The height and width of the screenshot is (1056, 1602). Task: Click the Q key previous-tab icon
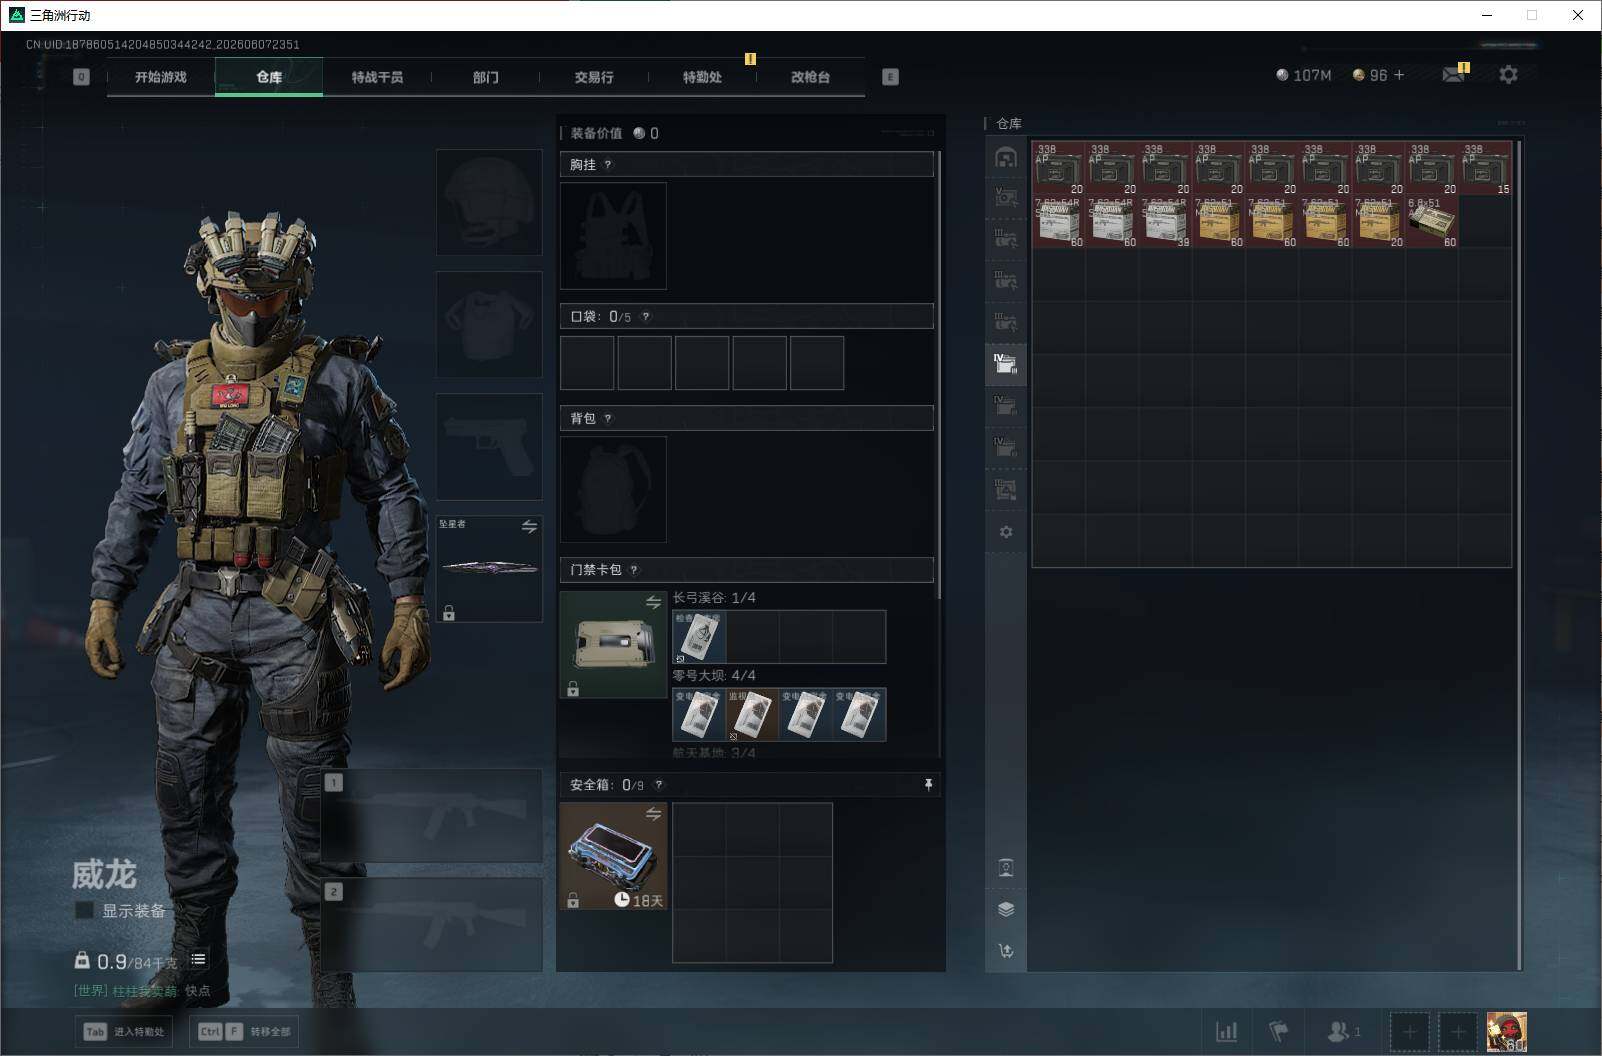tap(82, 77)
